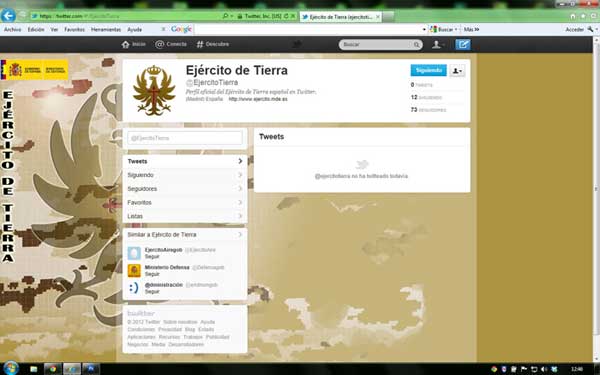
Task: Open Photoshop from the taskbar
Action: pos(90,369)
